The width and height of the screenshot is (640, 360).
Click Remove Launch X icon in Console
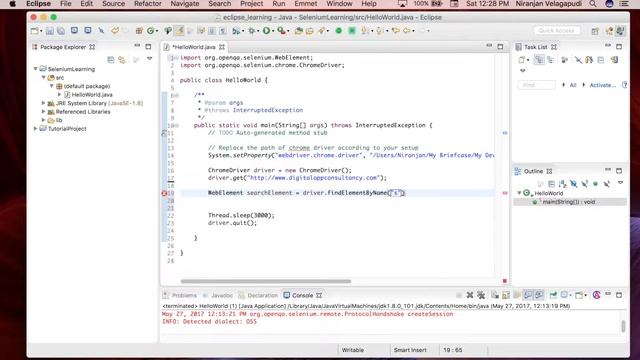470,295
